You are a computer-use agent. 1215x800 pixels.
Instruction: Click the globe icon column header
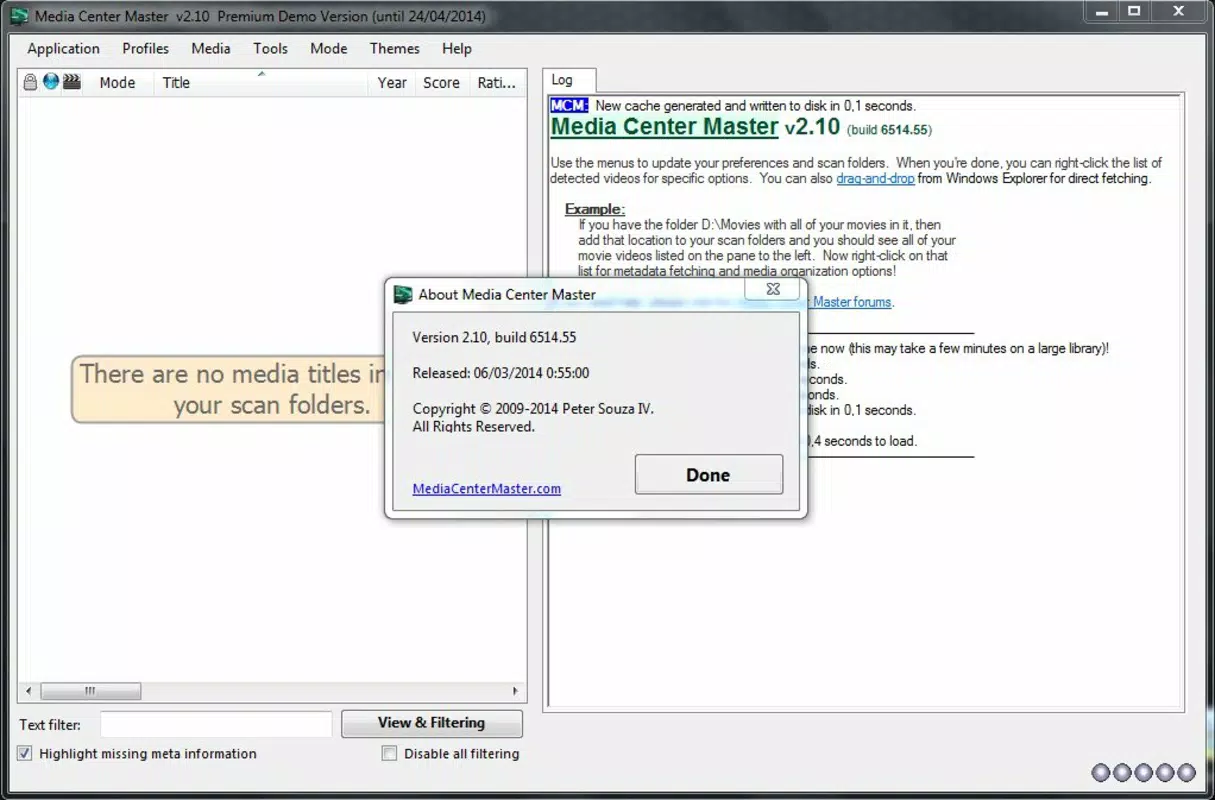pos(51,82)
